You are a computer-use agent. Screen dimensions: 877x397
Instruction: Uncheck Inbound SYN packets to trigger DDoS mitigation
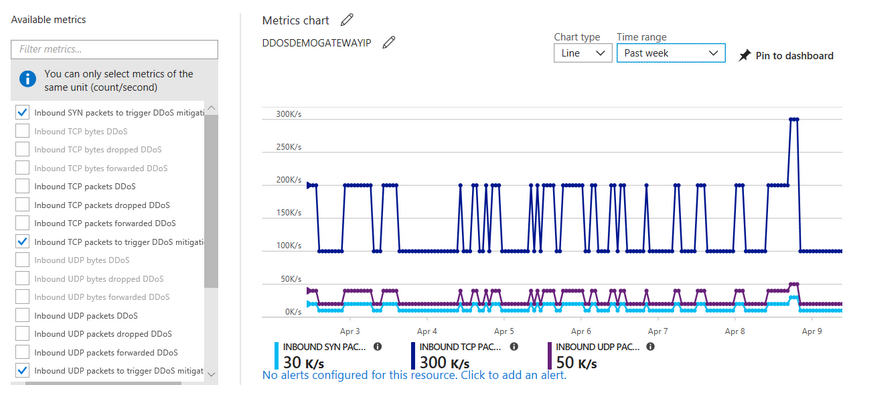tap(22, 112)
